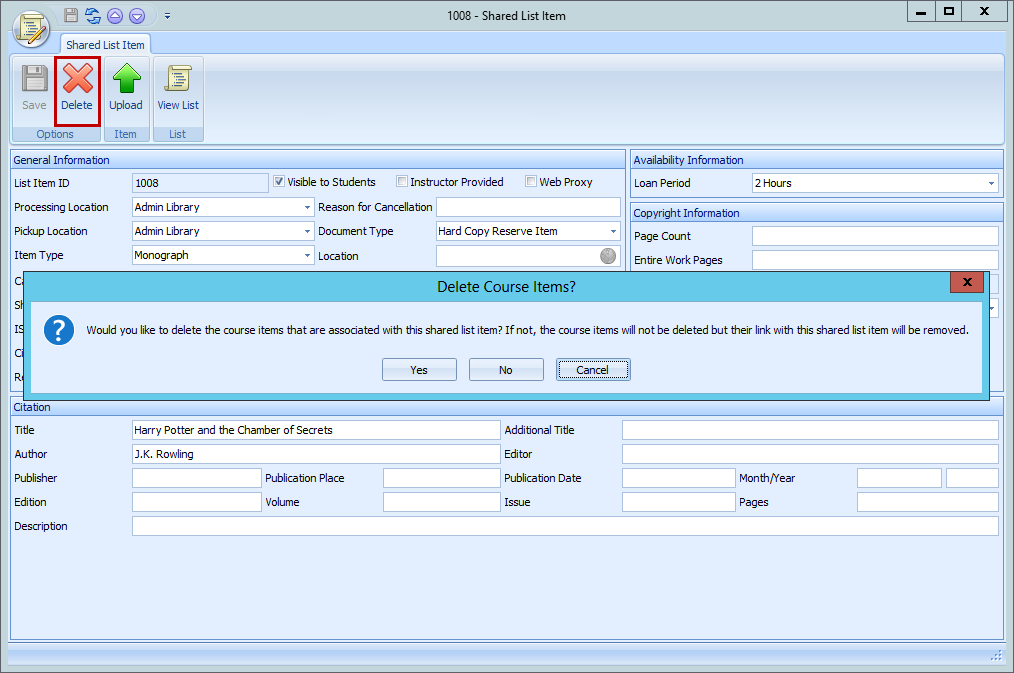
Task: Click Yes to delete associated course items
Action: pos(419,369)
